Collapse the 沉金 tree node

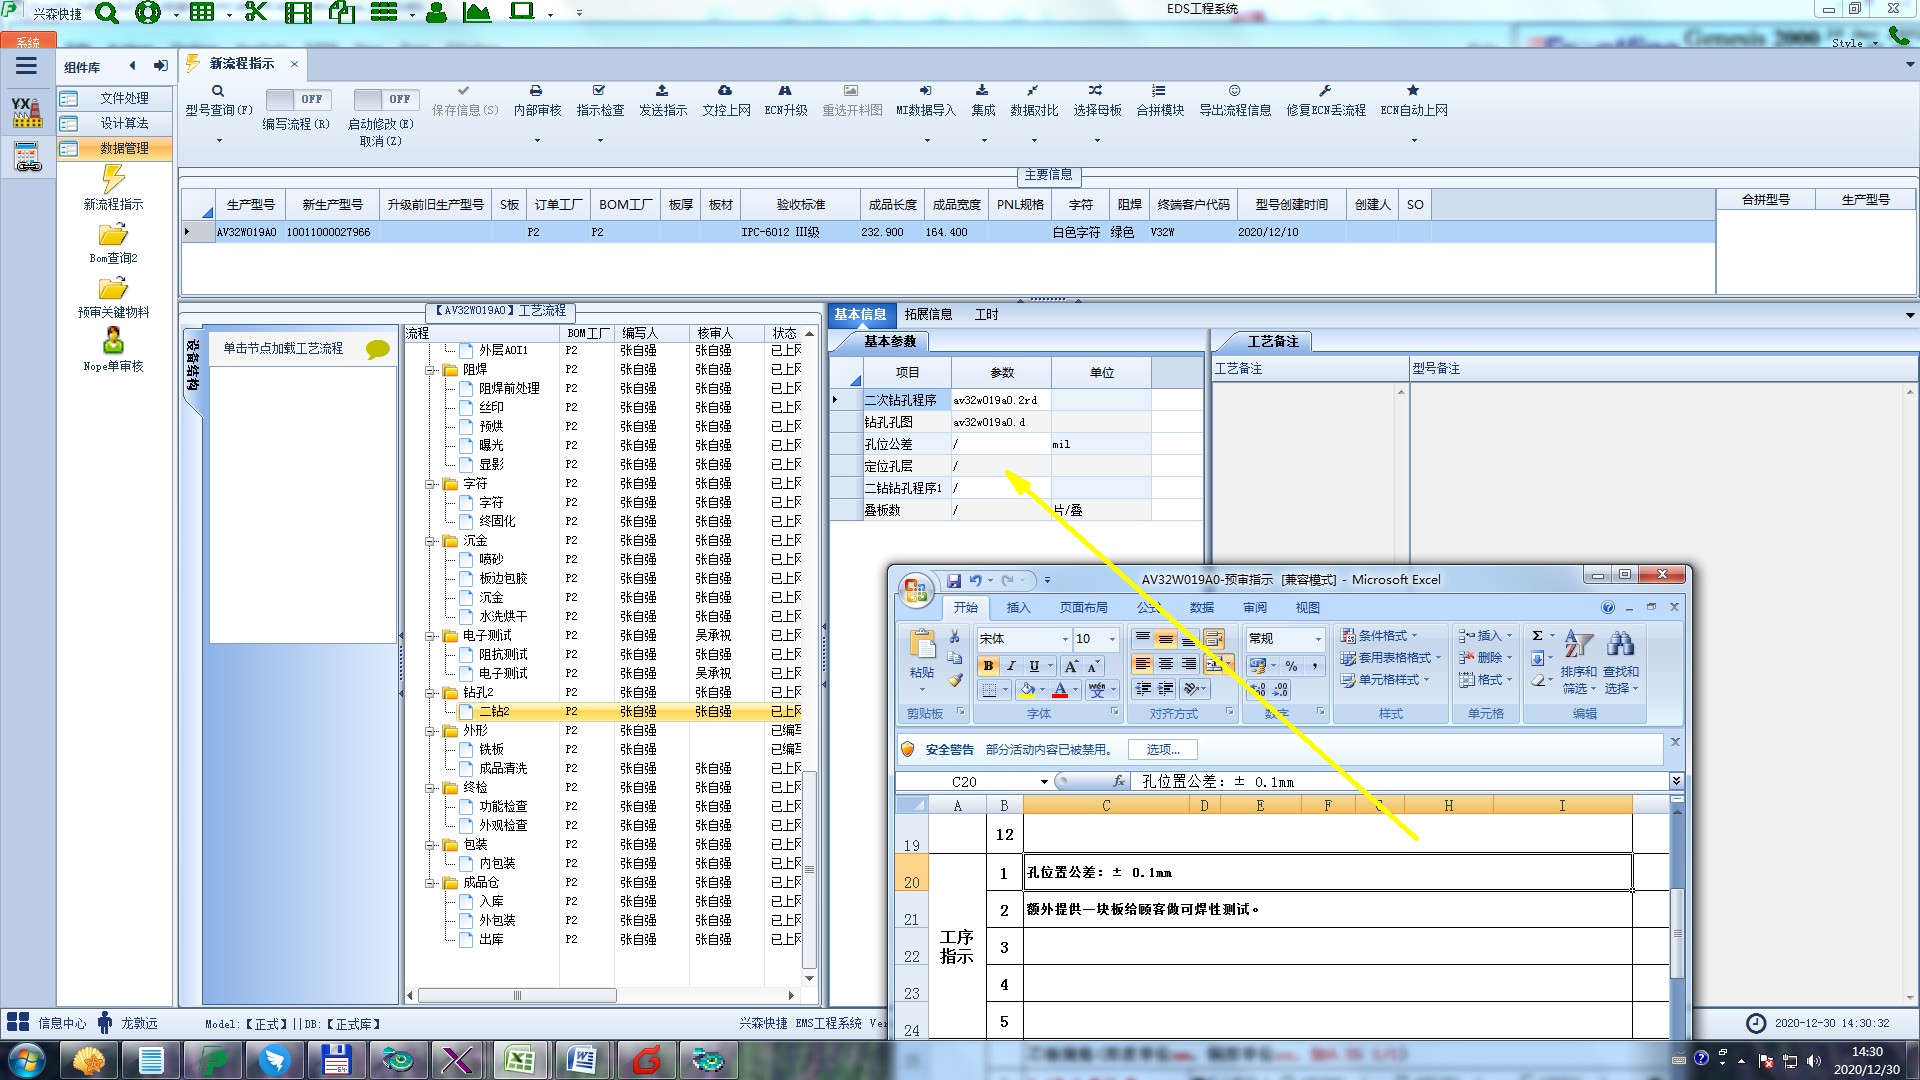click(x=431, y=541)
